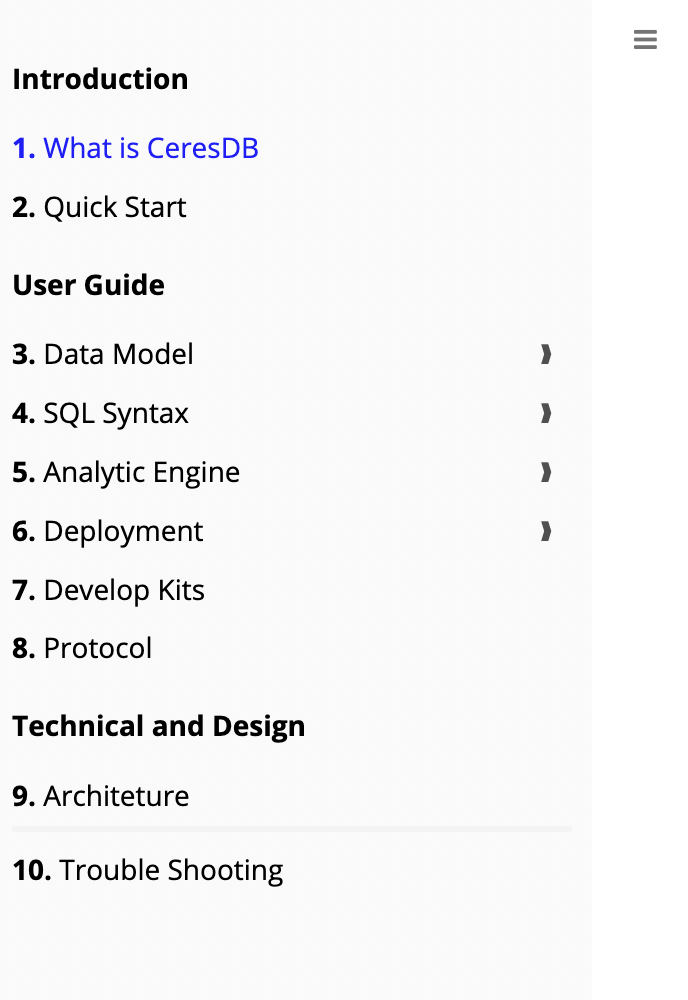Expand the Analytic Engine chevron
The width and height of the screenshot is (688, 1000).
546,472
